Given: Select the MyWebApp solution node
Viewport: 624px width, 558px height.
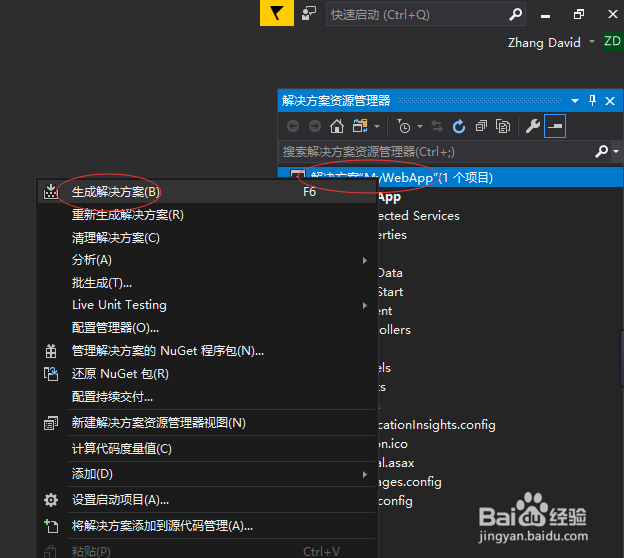Looking at the screenshot, I should [x=450, y=177].
